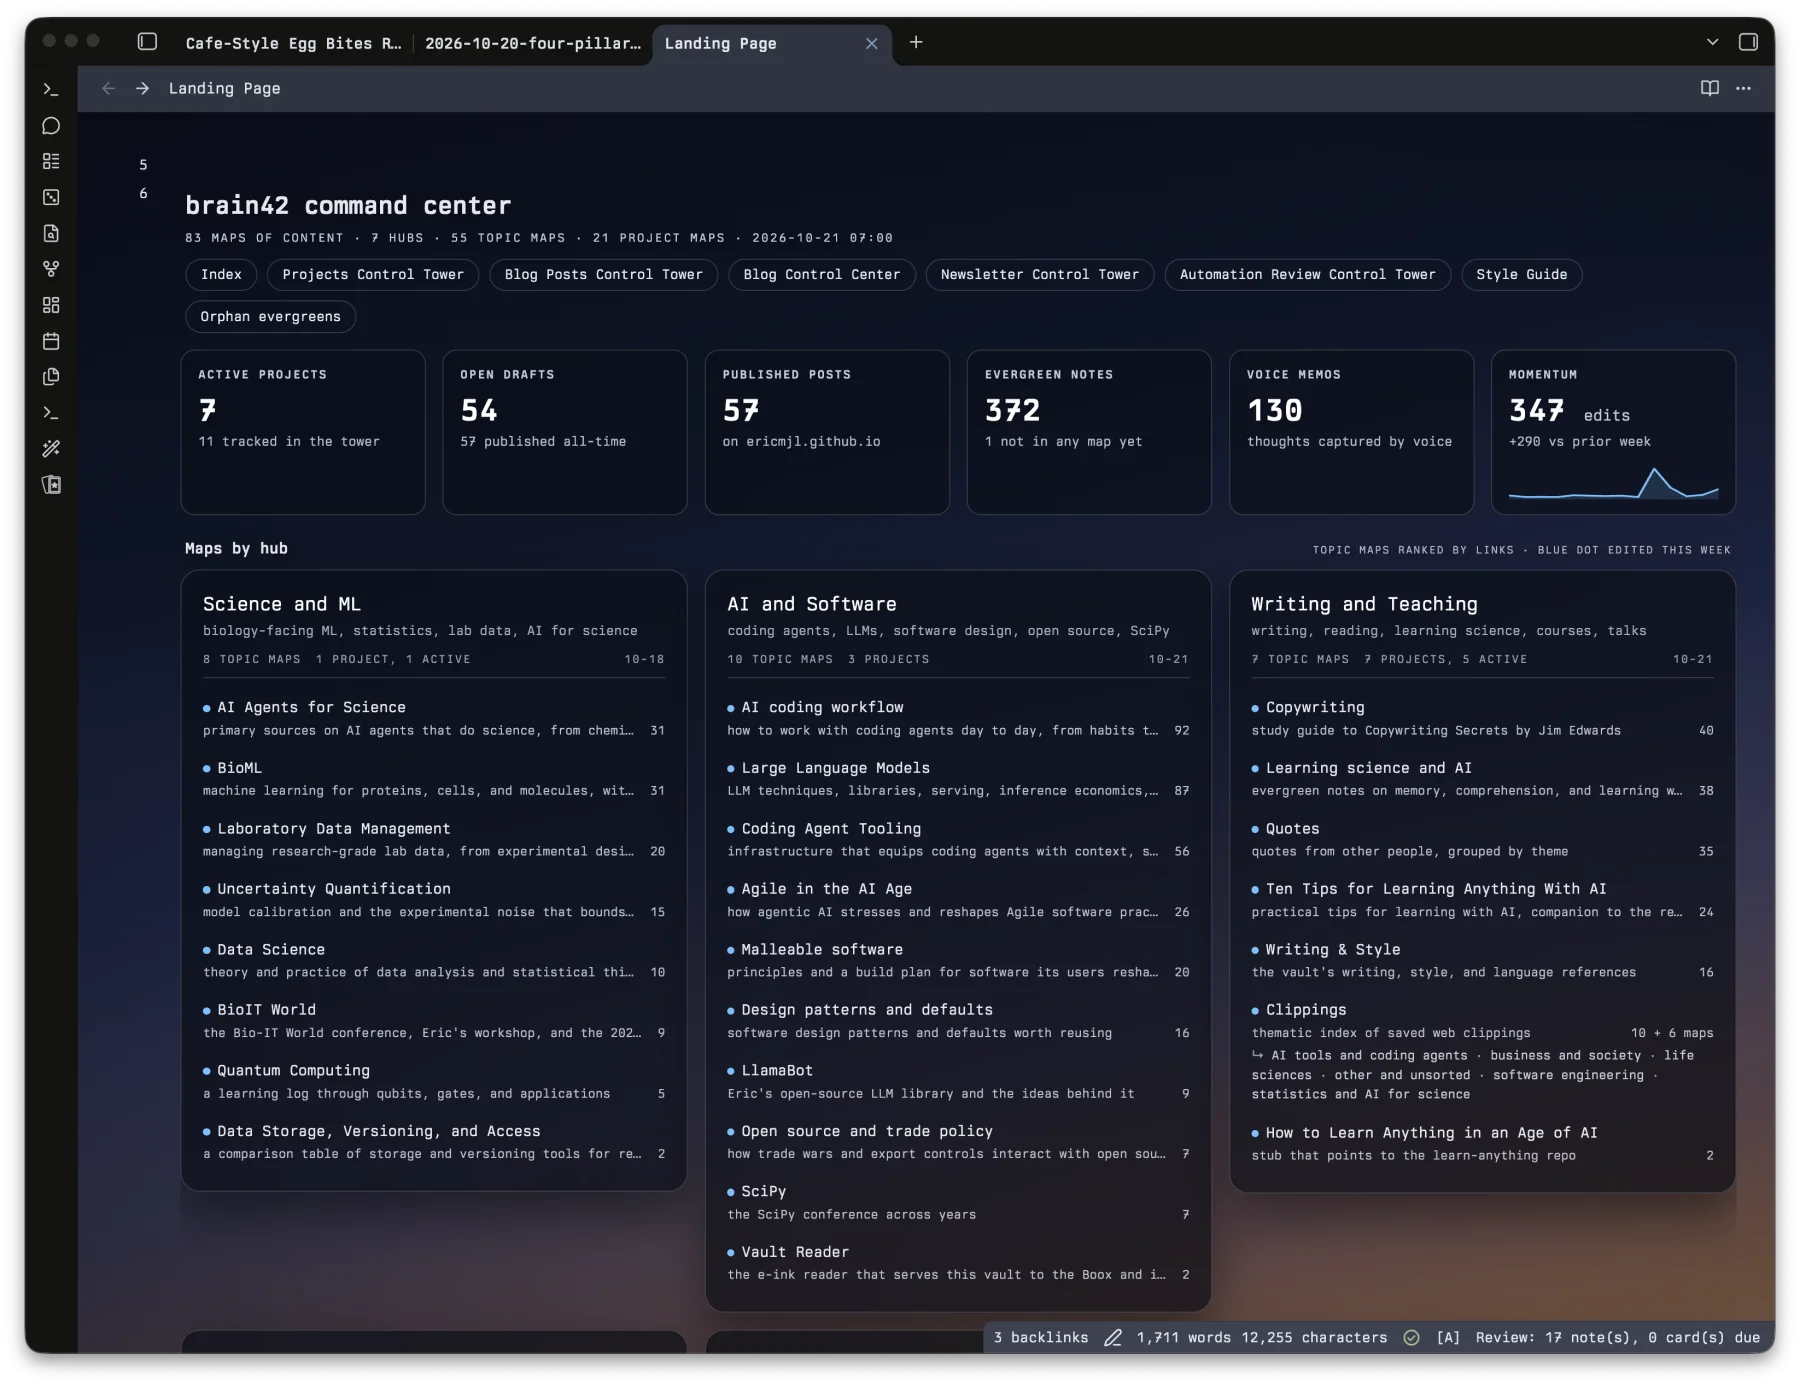Screen dimensions: 1800x1386
Task: Open a random note with dice icon
Action: [x=51, y=198]
